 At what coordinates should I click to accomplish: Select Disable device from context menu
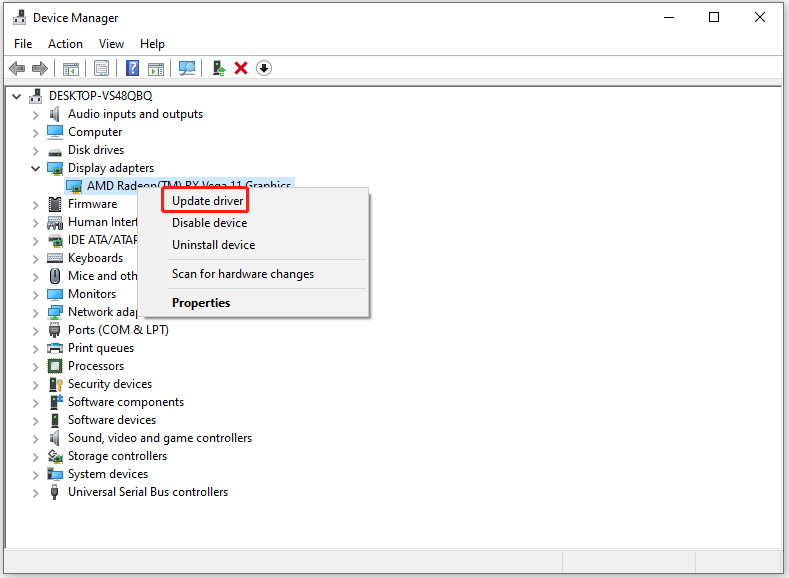pyautogui.click(x=209, y=223)
